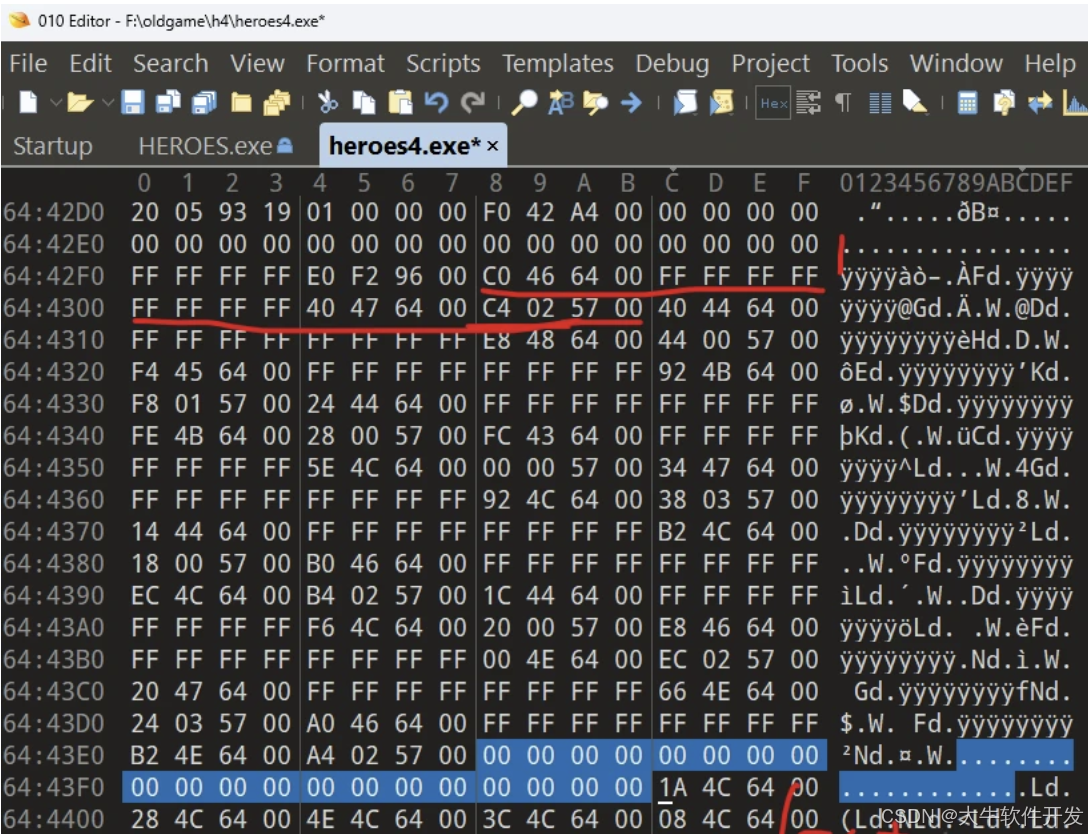Click the Run Template icon
Screen dimensions: 1088x834
[721, 103]
